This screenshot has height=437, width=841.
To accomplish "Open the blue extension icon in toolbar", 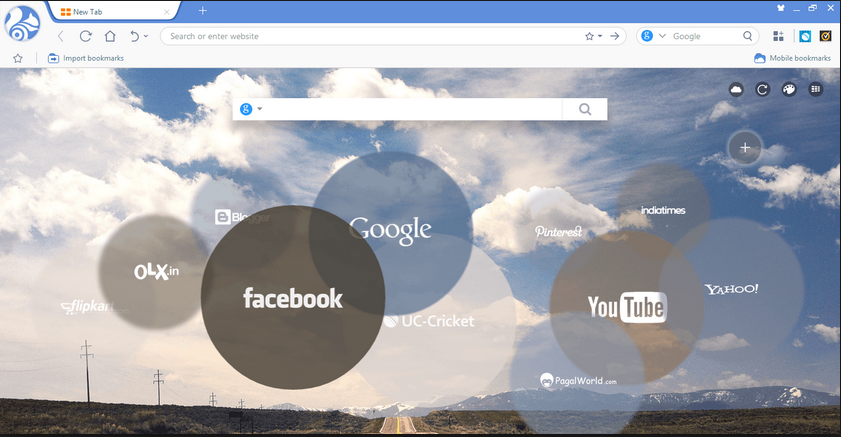I will click(x=805, y=36).
